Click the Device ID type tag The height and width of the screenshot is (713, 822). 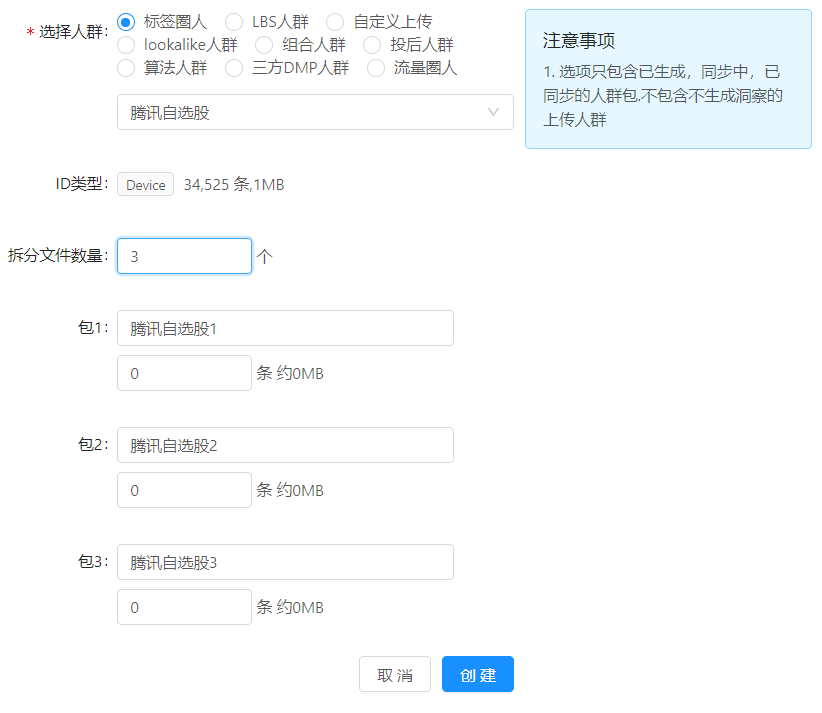click(x=145, y=185)
